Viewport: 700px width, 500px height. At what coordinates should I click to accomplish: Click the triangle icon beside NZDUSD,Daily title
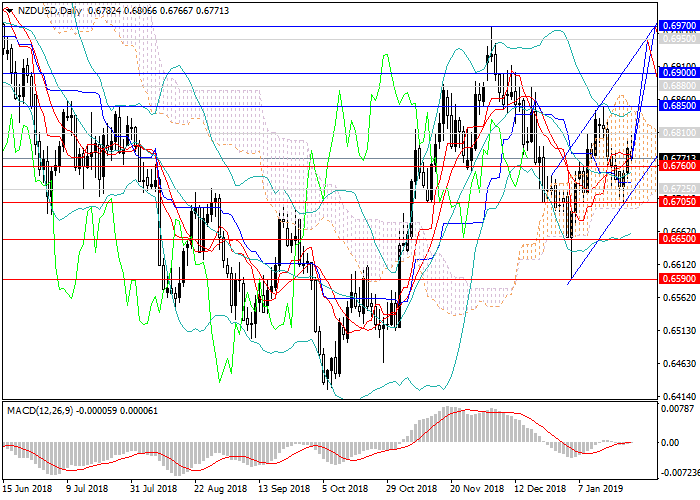[x=6, y=9]
